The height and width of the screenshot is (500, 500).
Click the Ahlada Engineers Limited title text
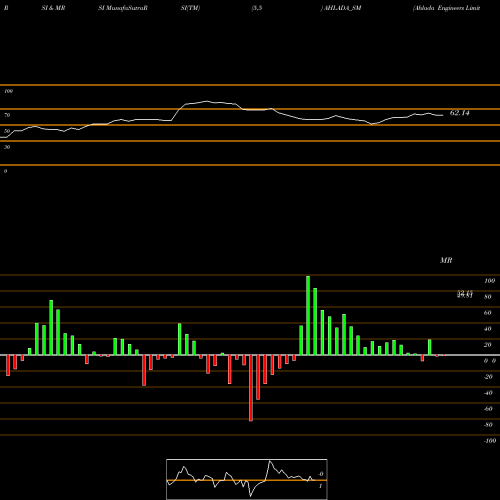[x=446, y=8]
